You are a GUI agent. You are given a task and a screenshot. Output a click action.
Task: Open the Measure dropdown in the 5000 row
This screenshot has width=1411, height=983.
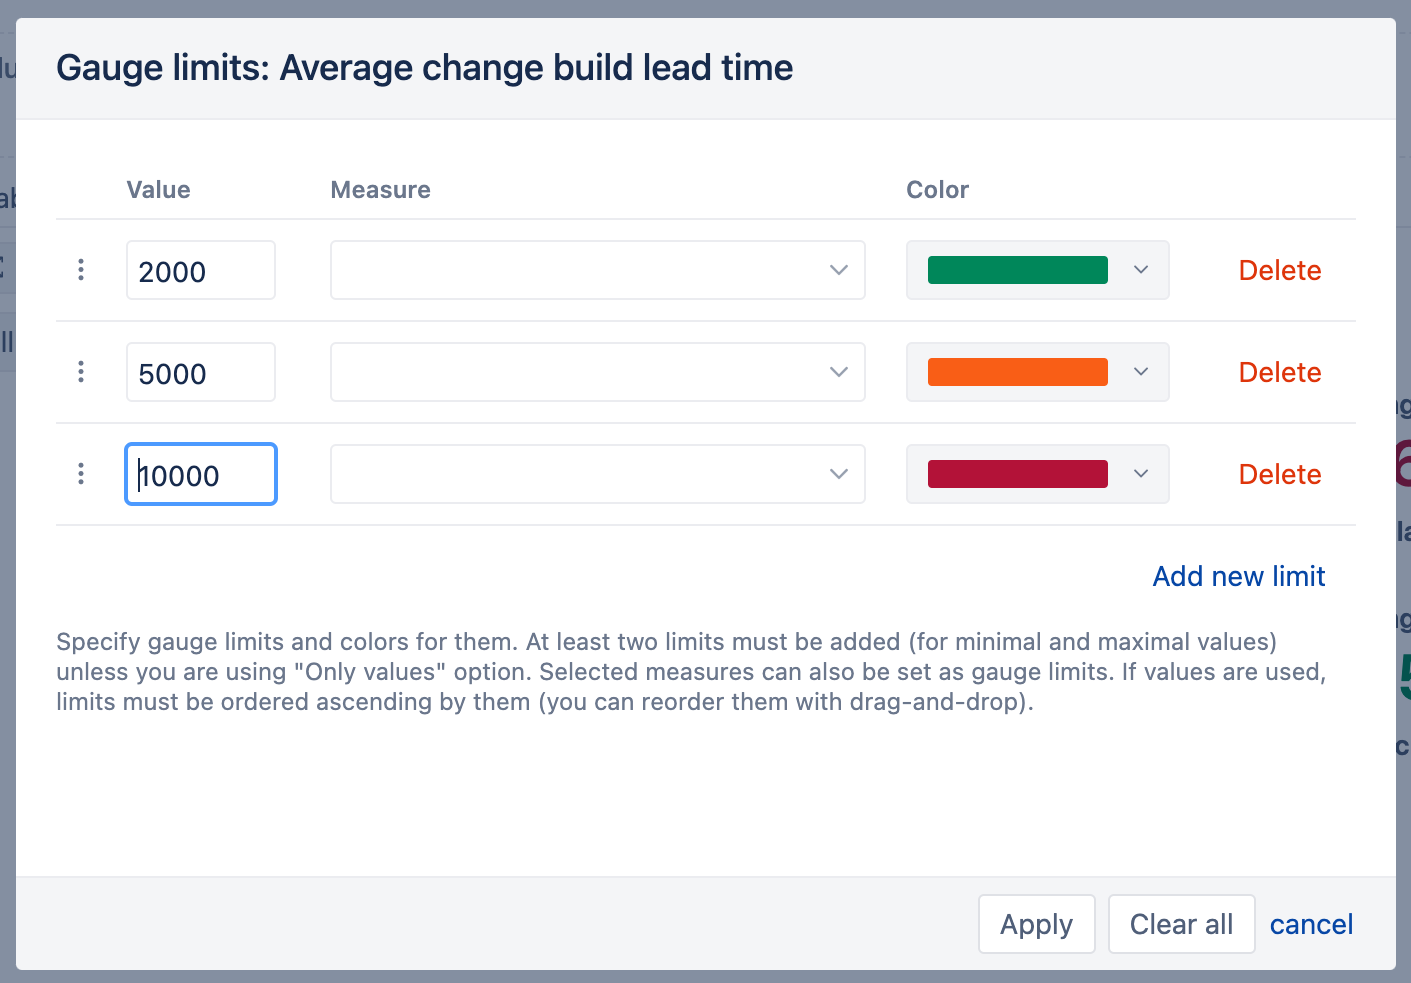[597, 372]
